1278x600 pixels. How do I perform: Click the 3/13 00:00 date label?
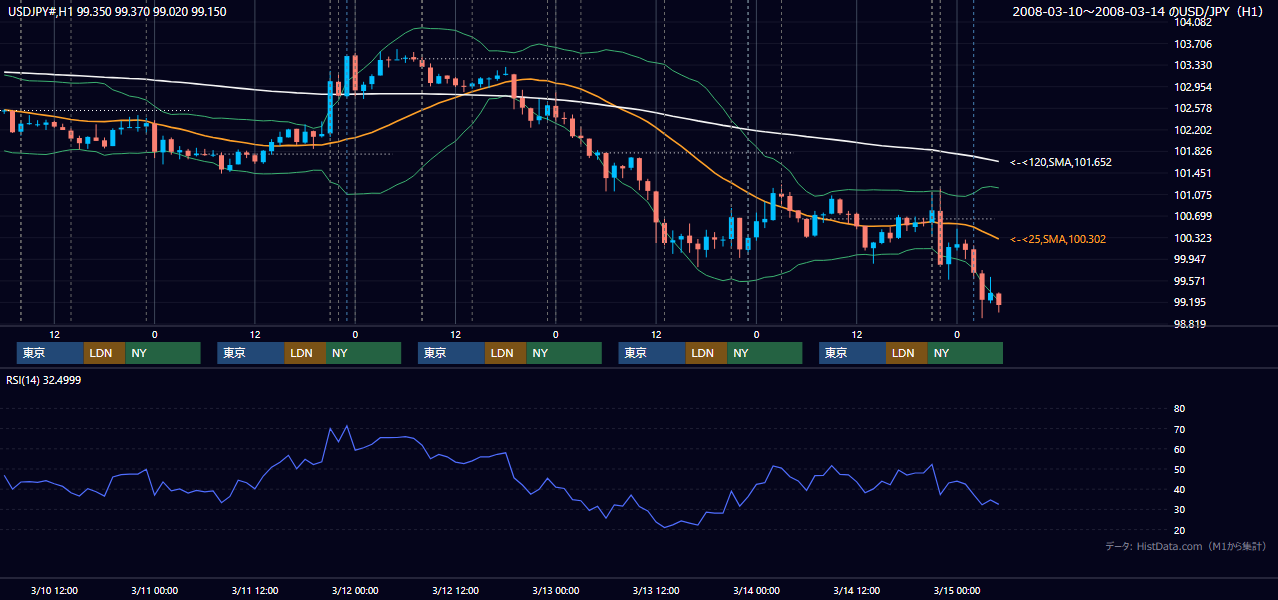(556, 590)
